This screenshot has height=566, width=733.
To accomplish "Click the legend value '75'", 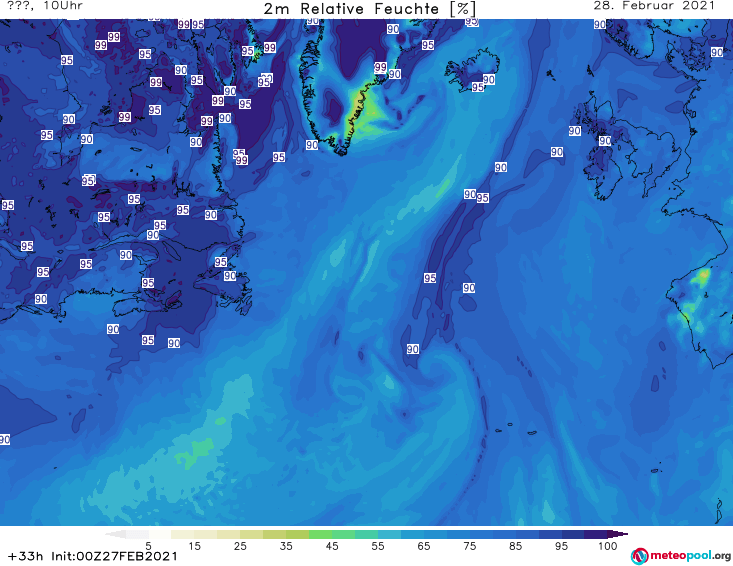I will coord(469,546).
